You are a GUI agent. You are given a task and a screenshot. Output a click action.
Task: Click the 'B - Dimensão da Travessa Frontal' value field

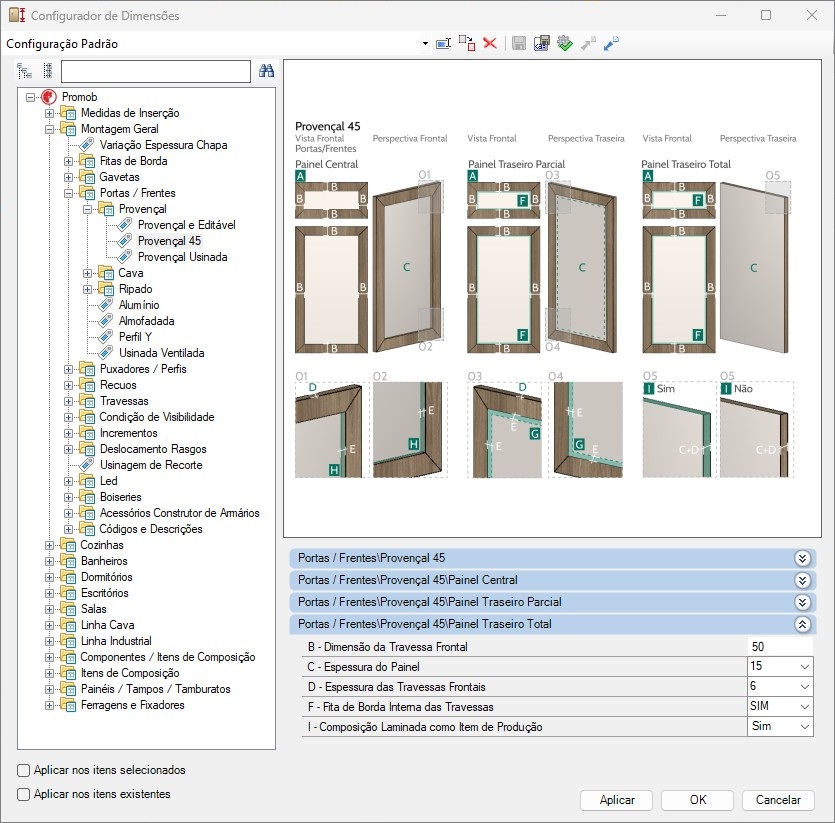780,647
